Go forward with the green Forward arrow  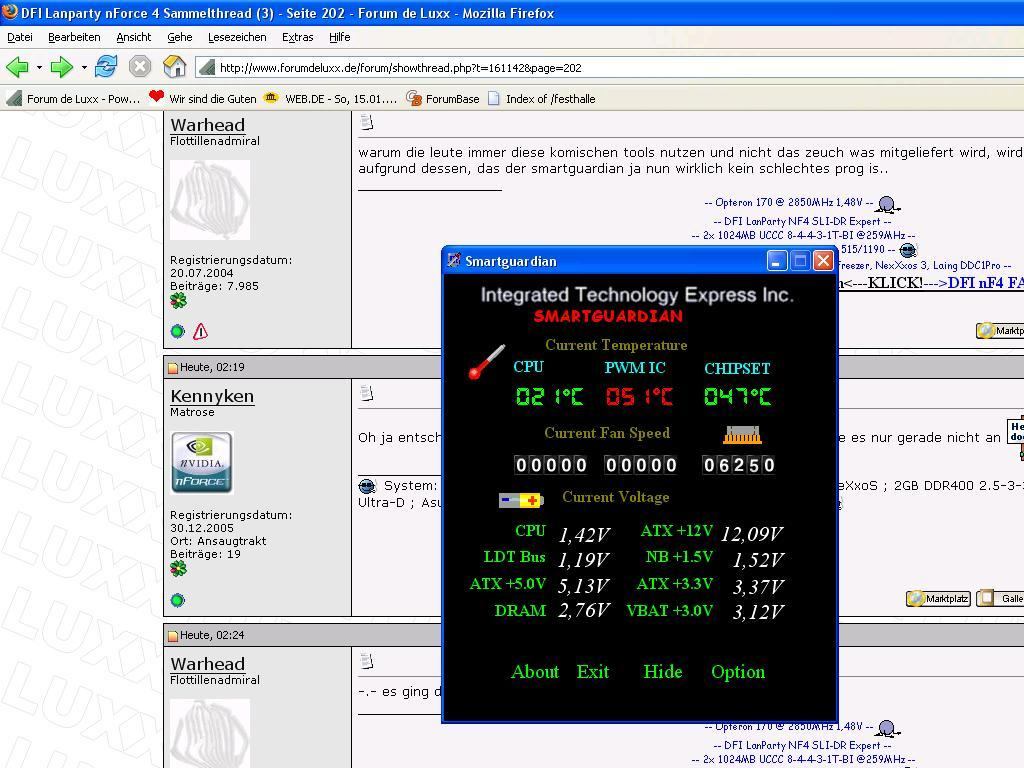coord(62,67)
